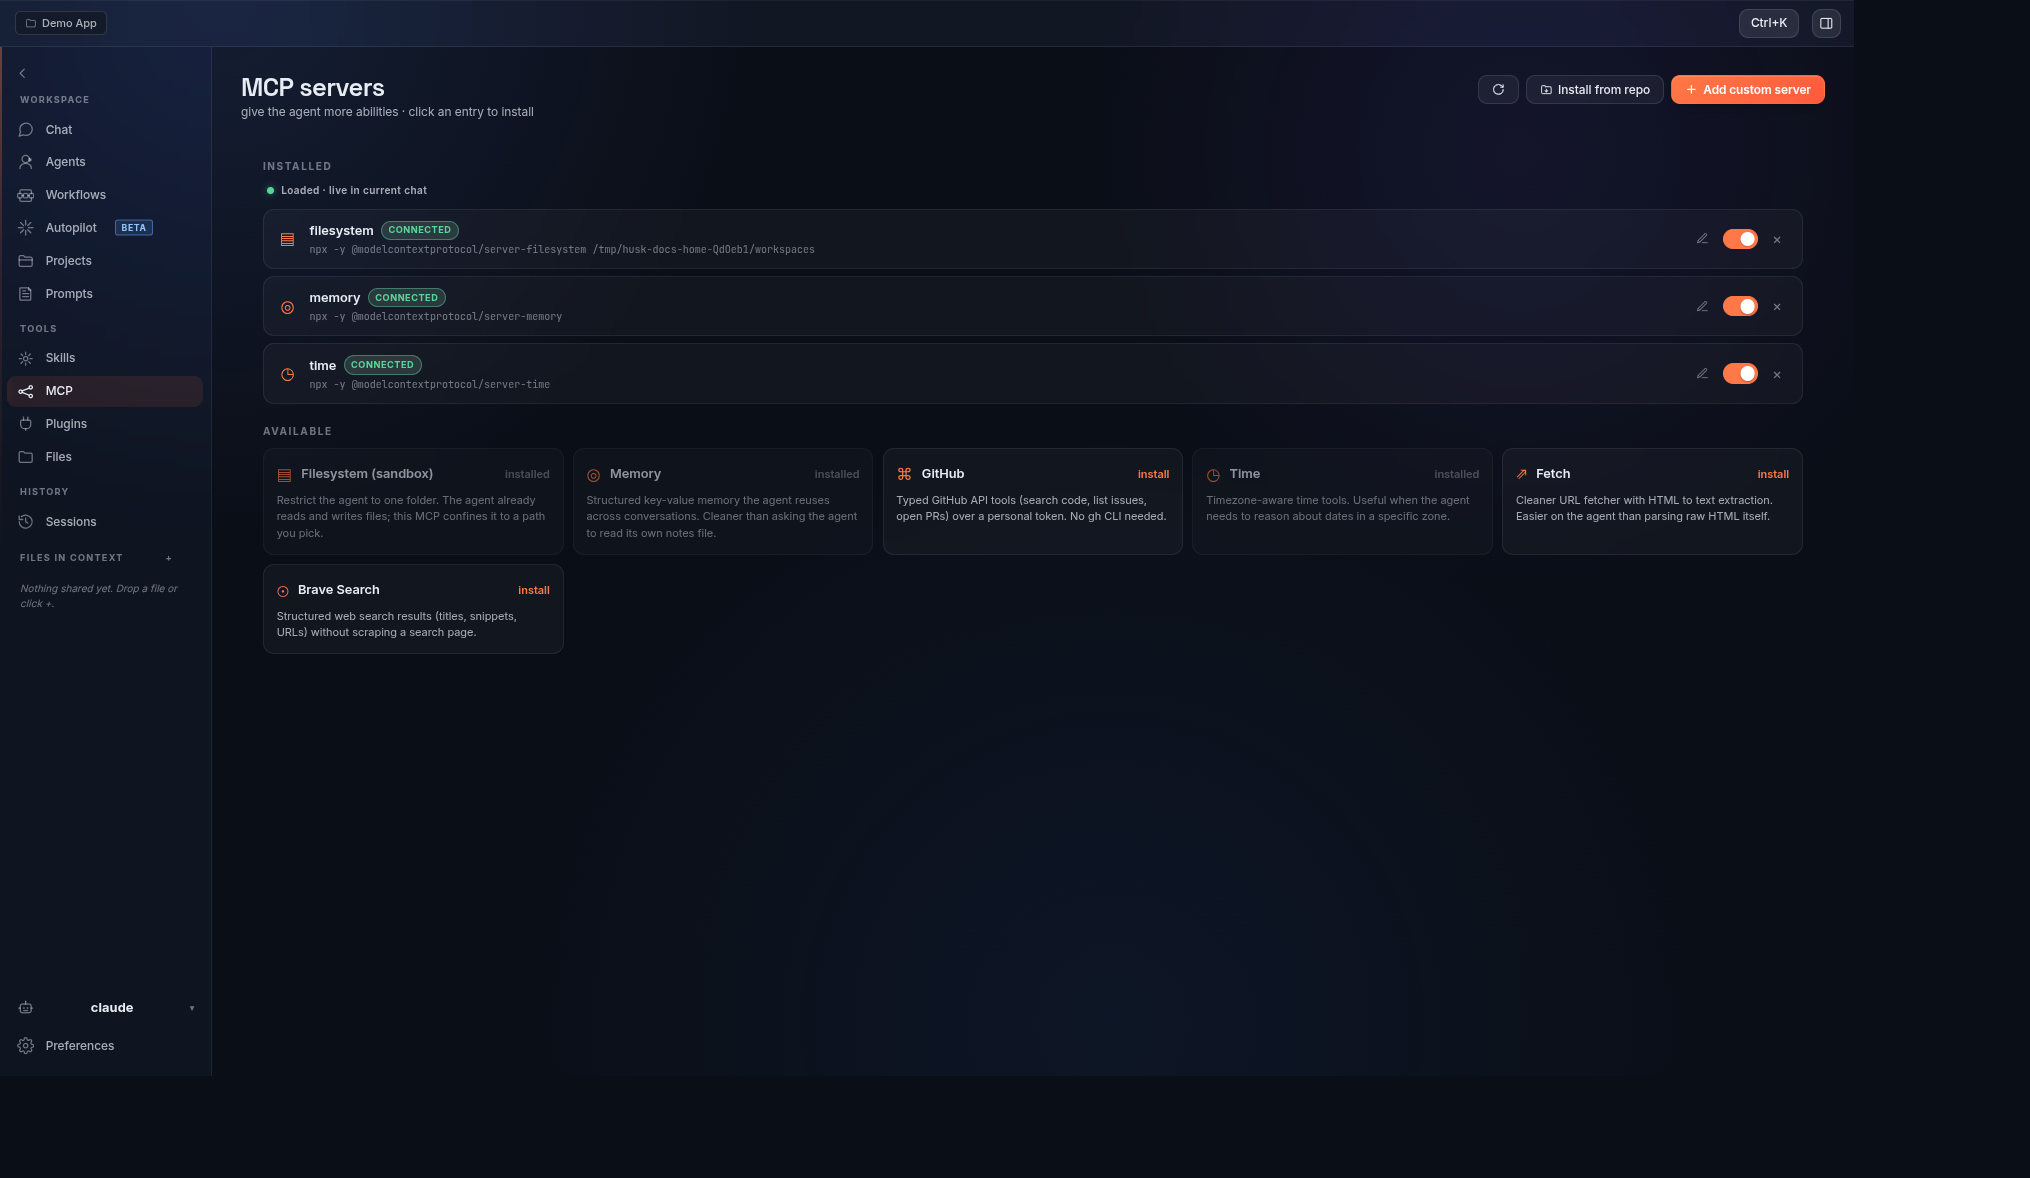Go to Workflows in the sidebar
Screen dimensions: 2030x1178
105,195
